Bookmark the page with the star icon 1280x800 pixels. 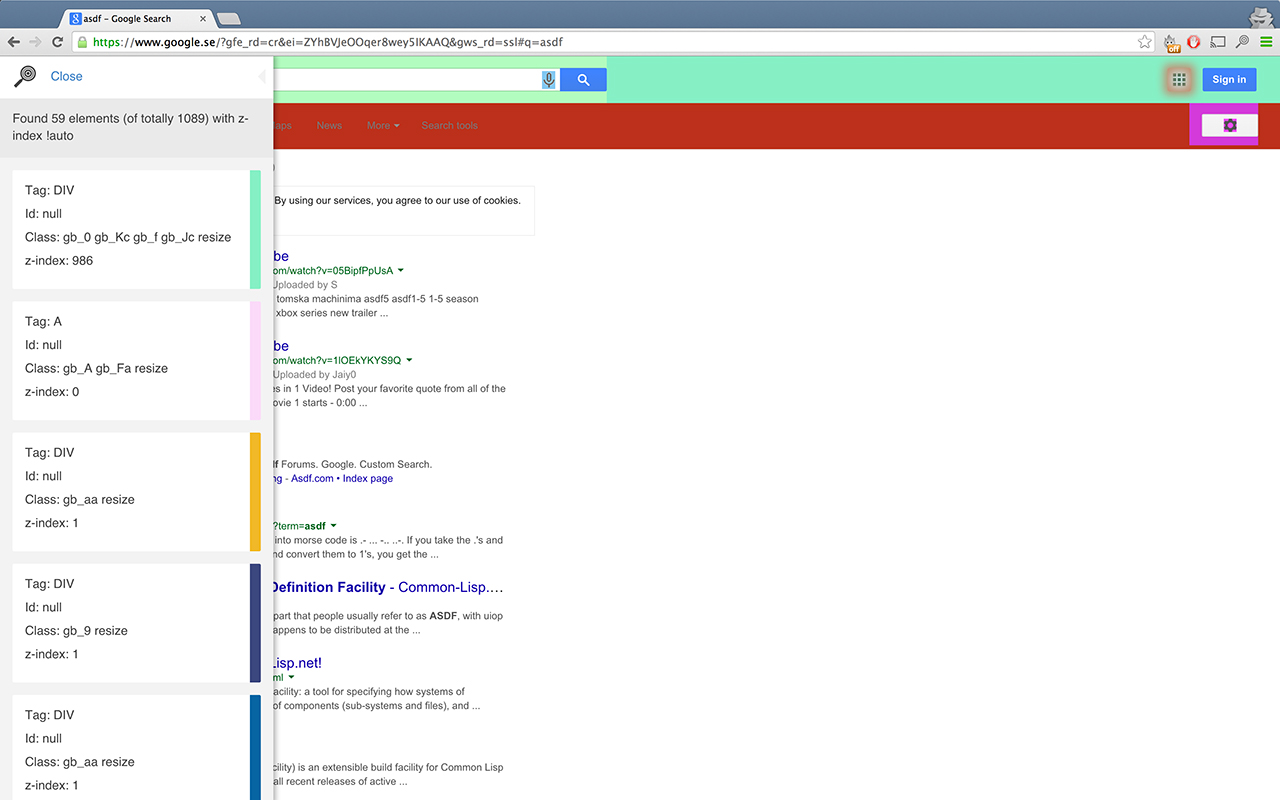point(1143,41)
